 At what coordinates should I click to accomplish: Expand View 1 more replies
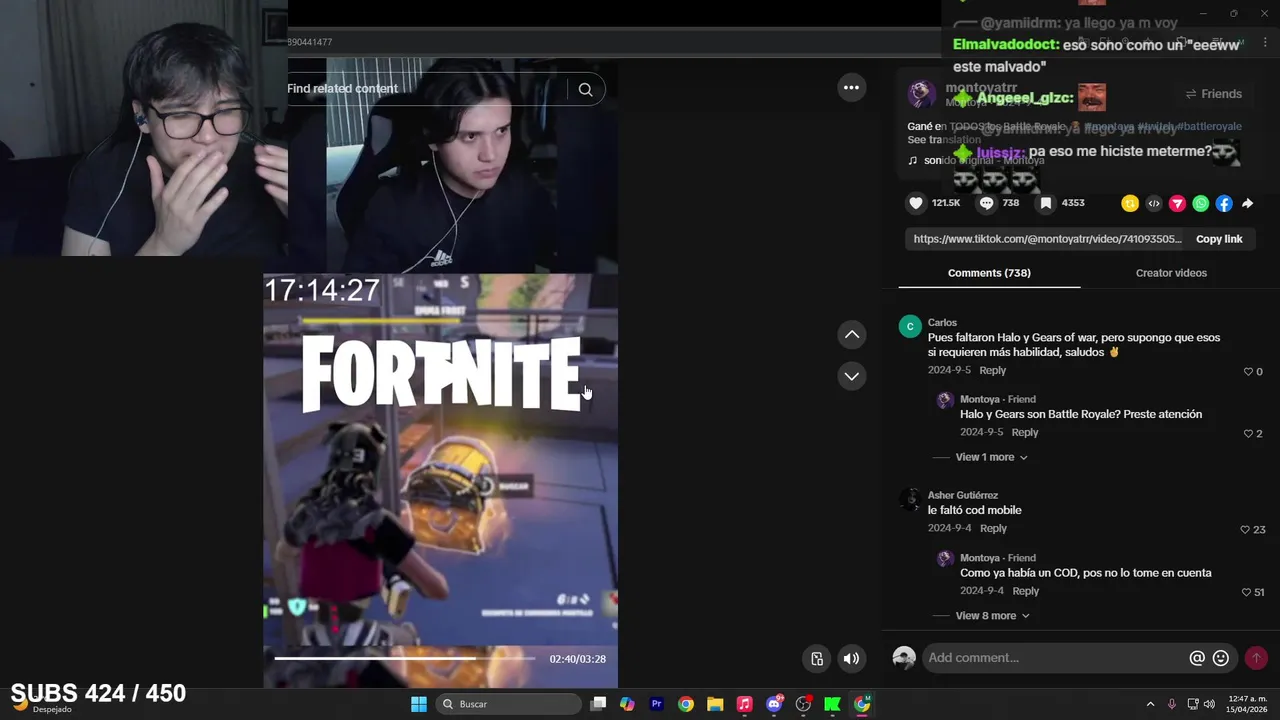pyautogui.click(x=991, y=457)
